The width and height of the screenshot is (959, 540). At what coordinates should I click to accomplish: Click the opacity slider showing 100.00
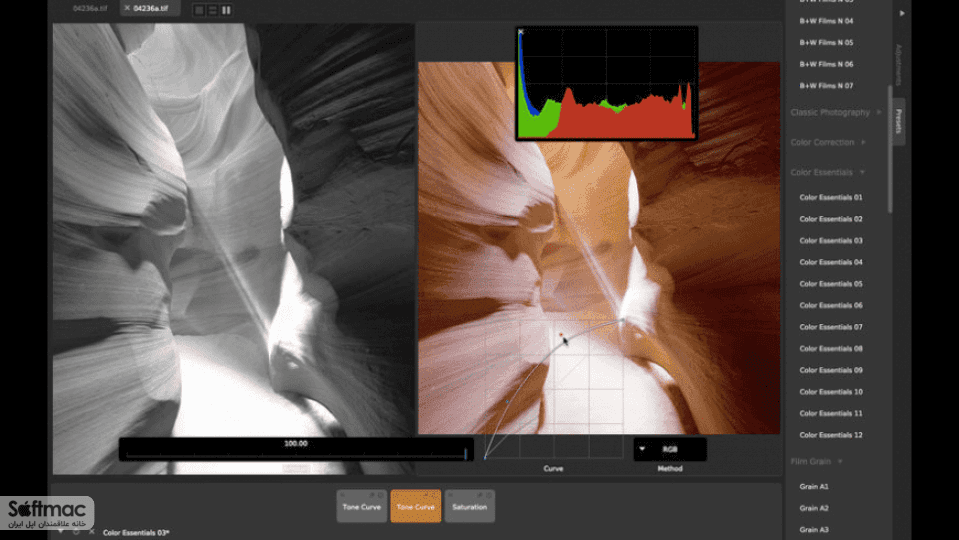pos(296,449)
